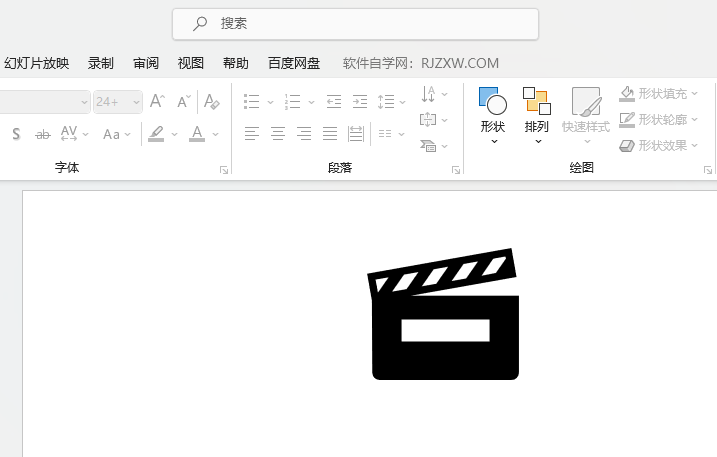
Task: Align text to the right
Action: tap(304, 134)
